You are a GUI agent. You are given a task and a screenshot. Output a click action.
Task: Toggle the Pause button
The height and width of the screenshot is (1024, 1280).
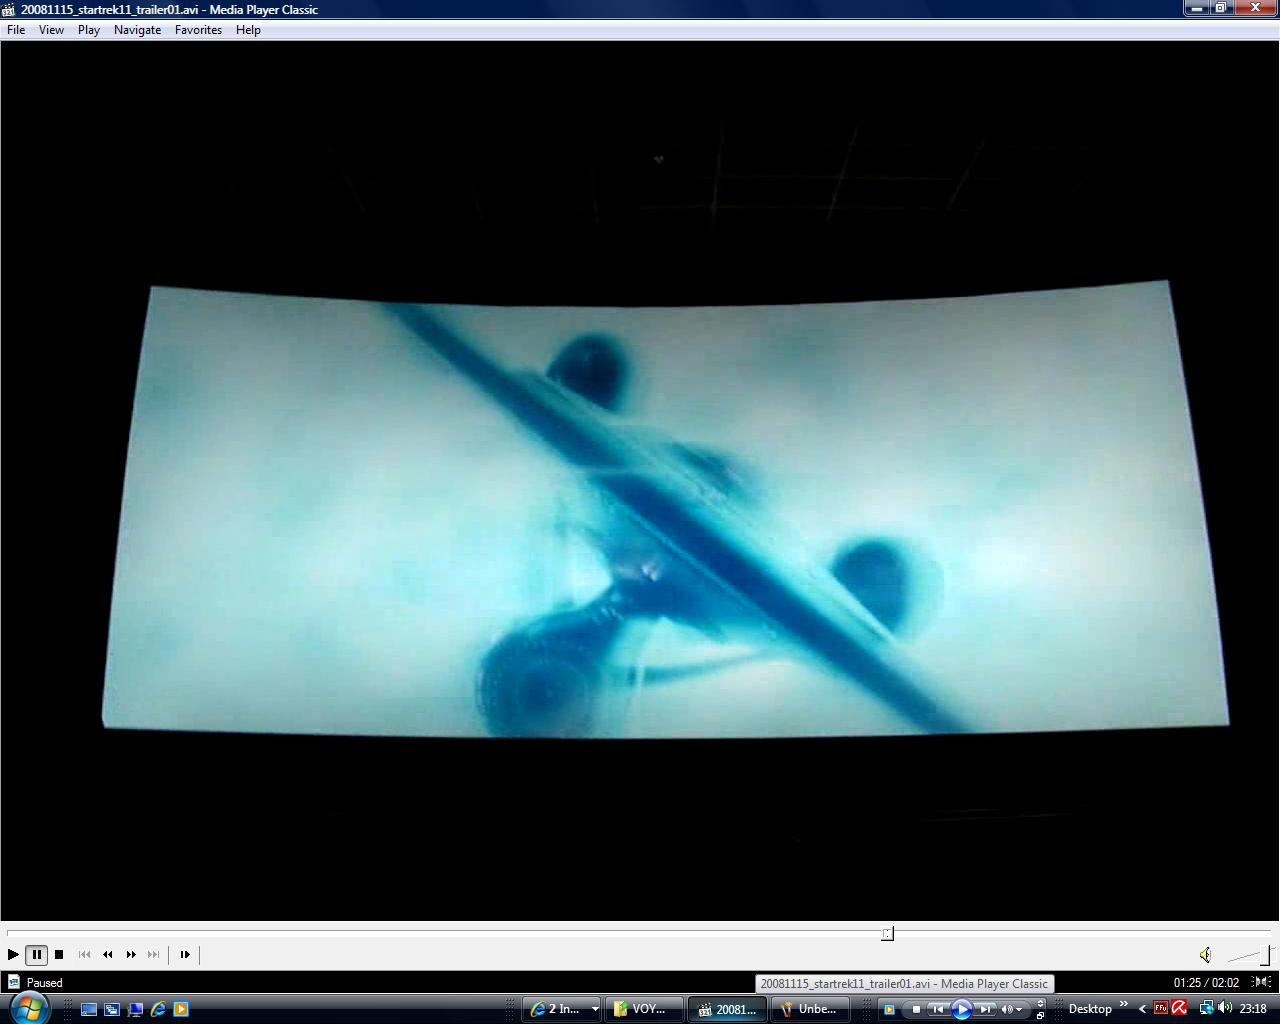[x=36, y=954]
